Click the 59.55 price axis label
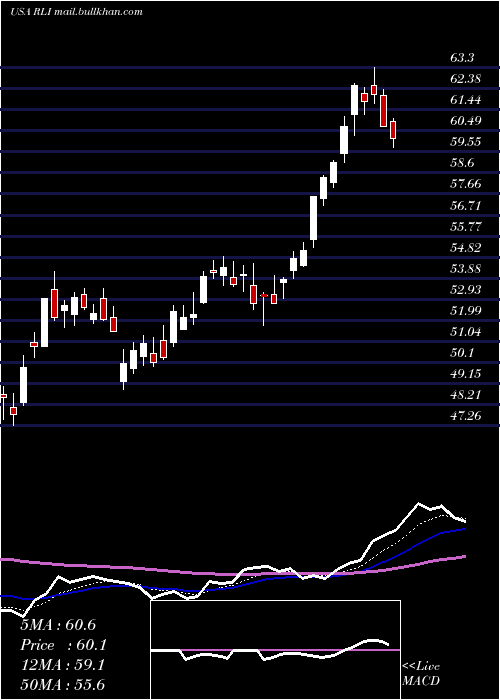 [x=466, y=142]
